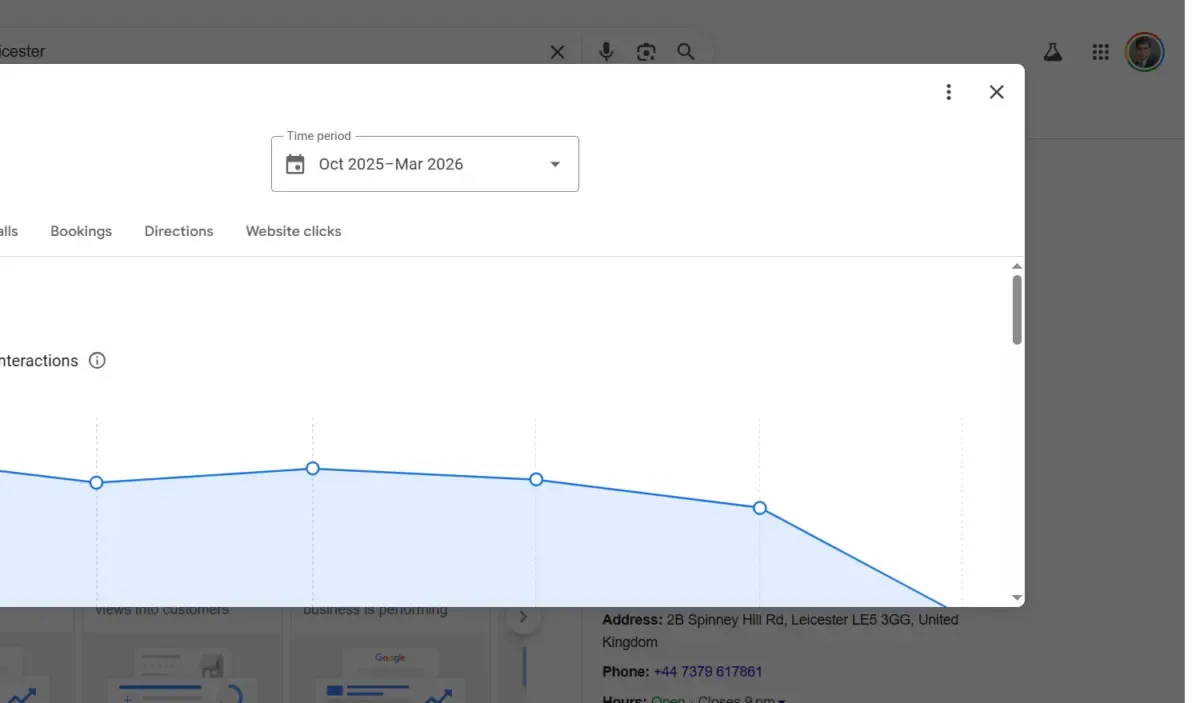The width and height of the screenshot is (1200, 703).
Task: Open the Google account profile picture
Action: [1144, 52]
